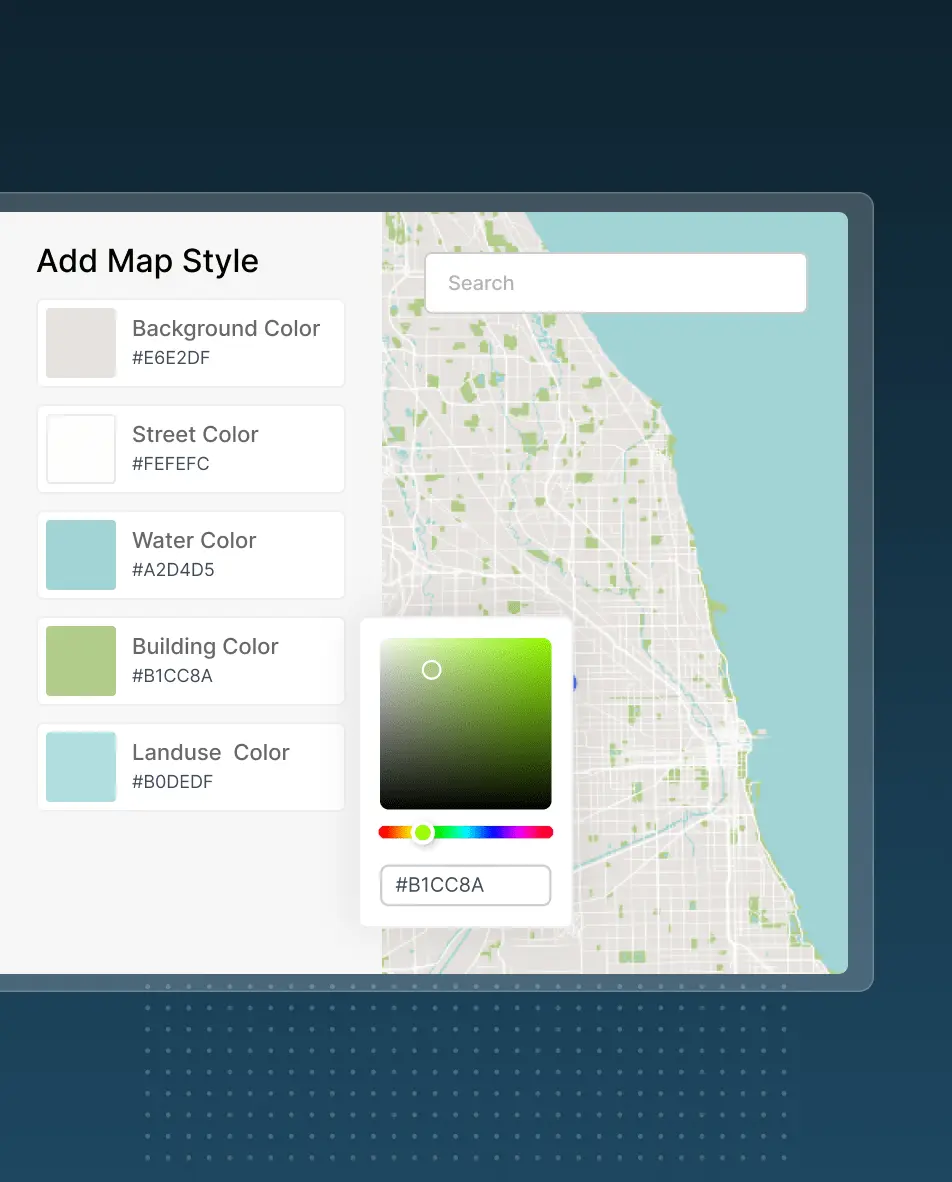Select the Water Color label
The height and width of the screenshot is (1182, 952).
pos(194,540)
